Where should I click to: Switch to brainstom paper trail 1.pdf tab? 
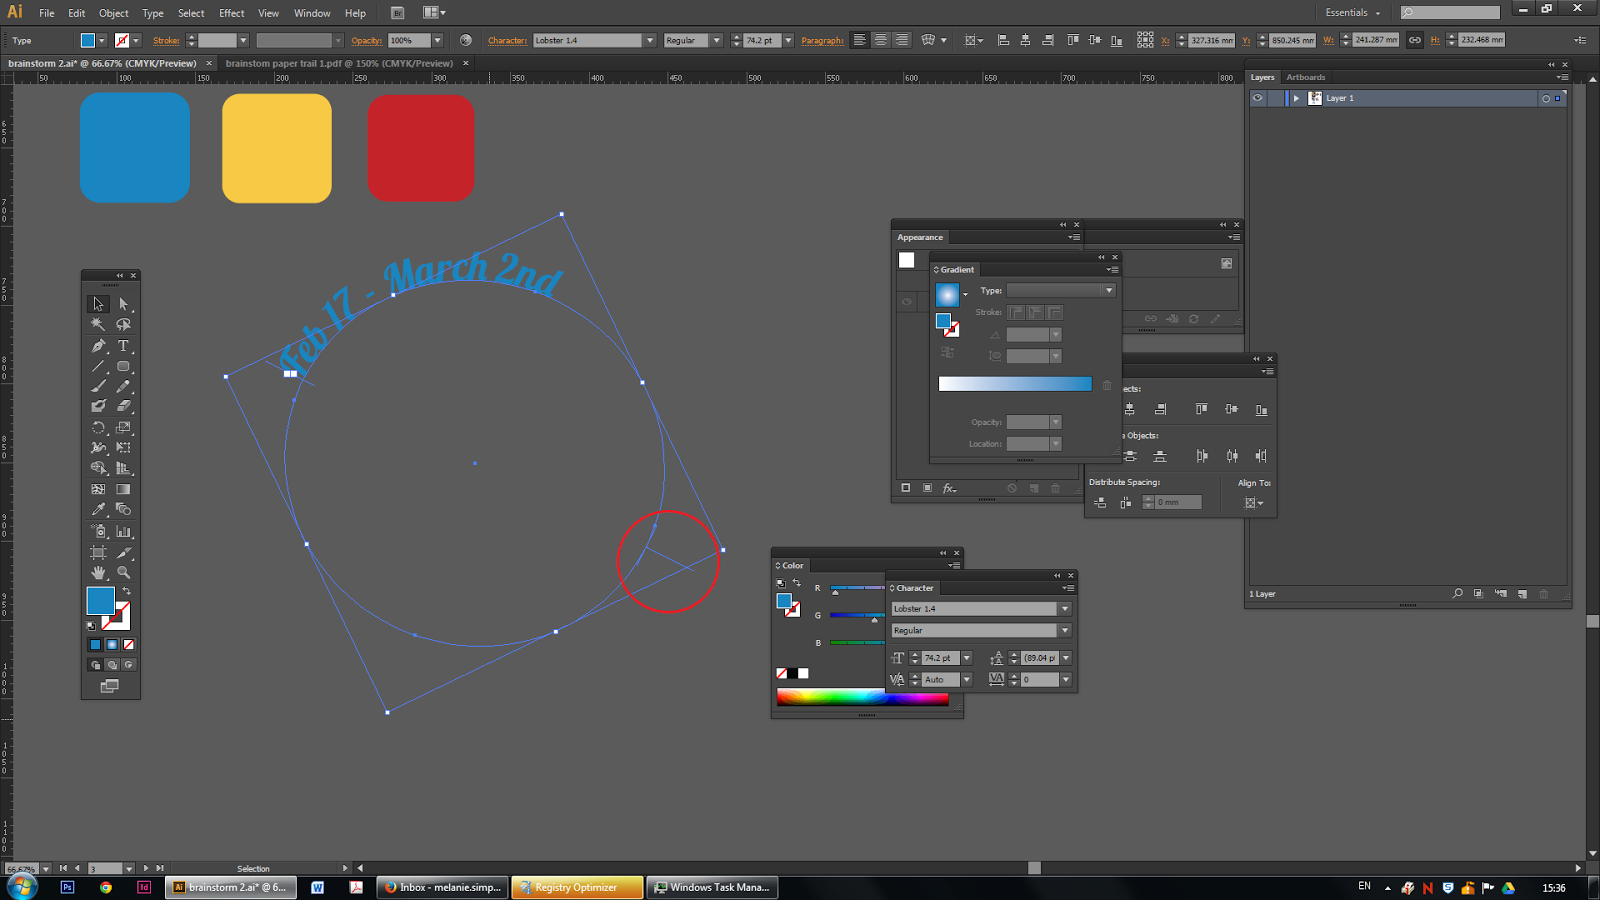[339, 63]
